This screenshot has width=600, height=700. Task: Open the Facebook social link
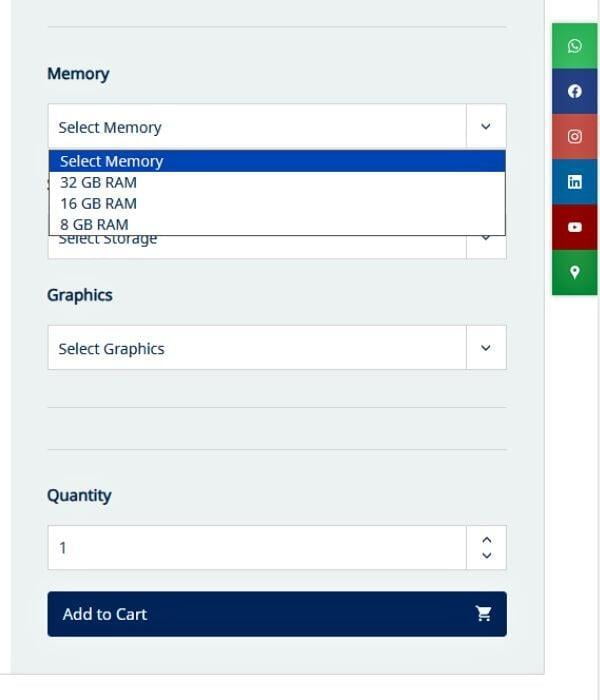[574, 91]
